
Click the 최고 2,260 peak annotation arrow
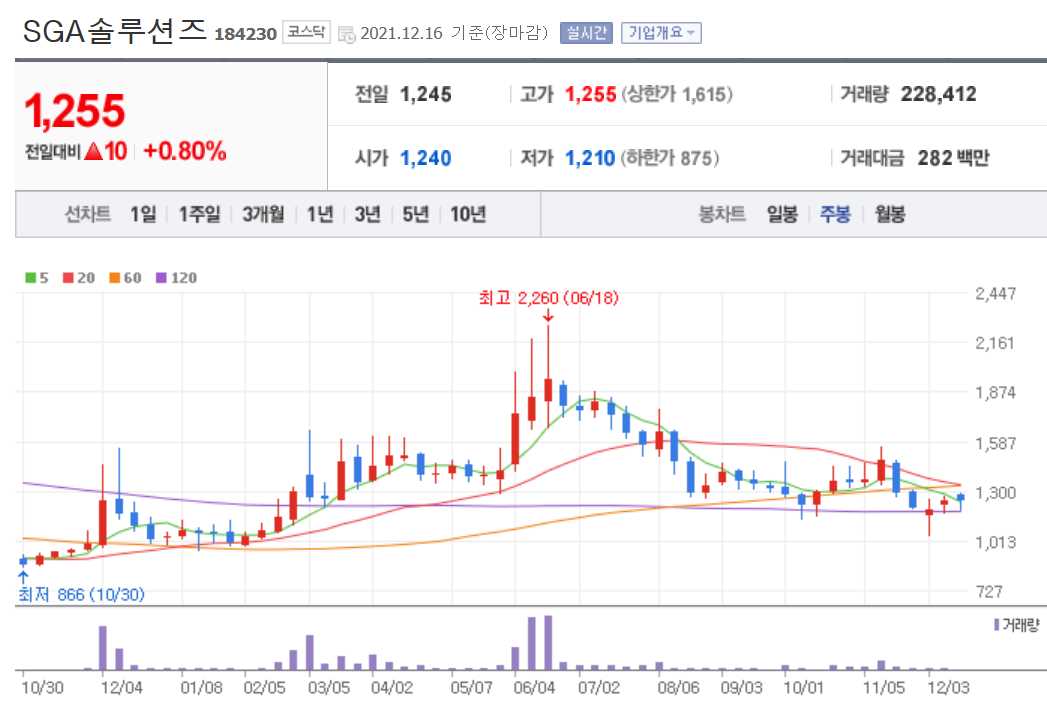pyautogui.click(x=548, y=314)
